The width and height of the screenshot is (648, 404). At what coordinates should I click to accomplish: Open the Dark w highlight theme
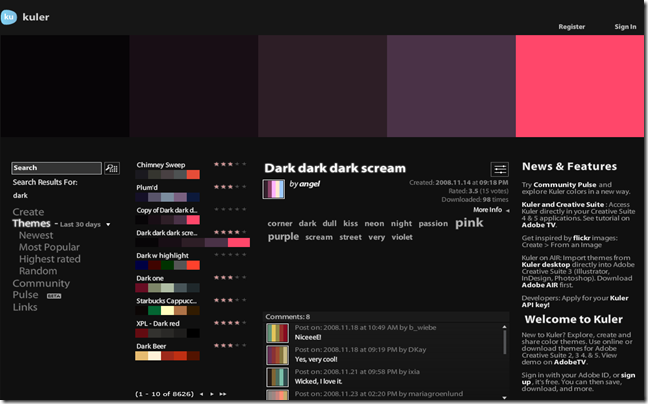[162, 256]
